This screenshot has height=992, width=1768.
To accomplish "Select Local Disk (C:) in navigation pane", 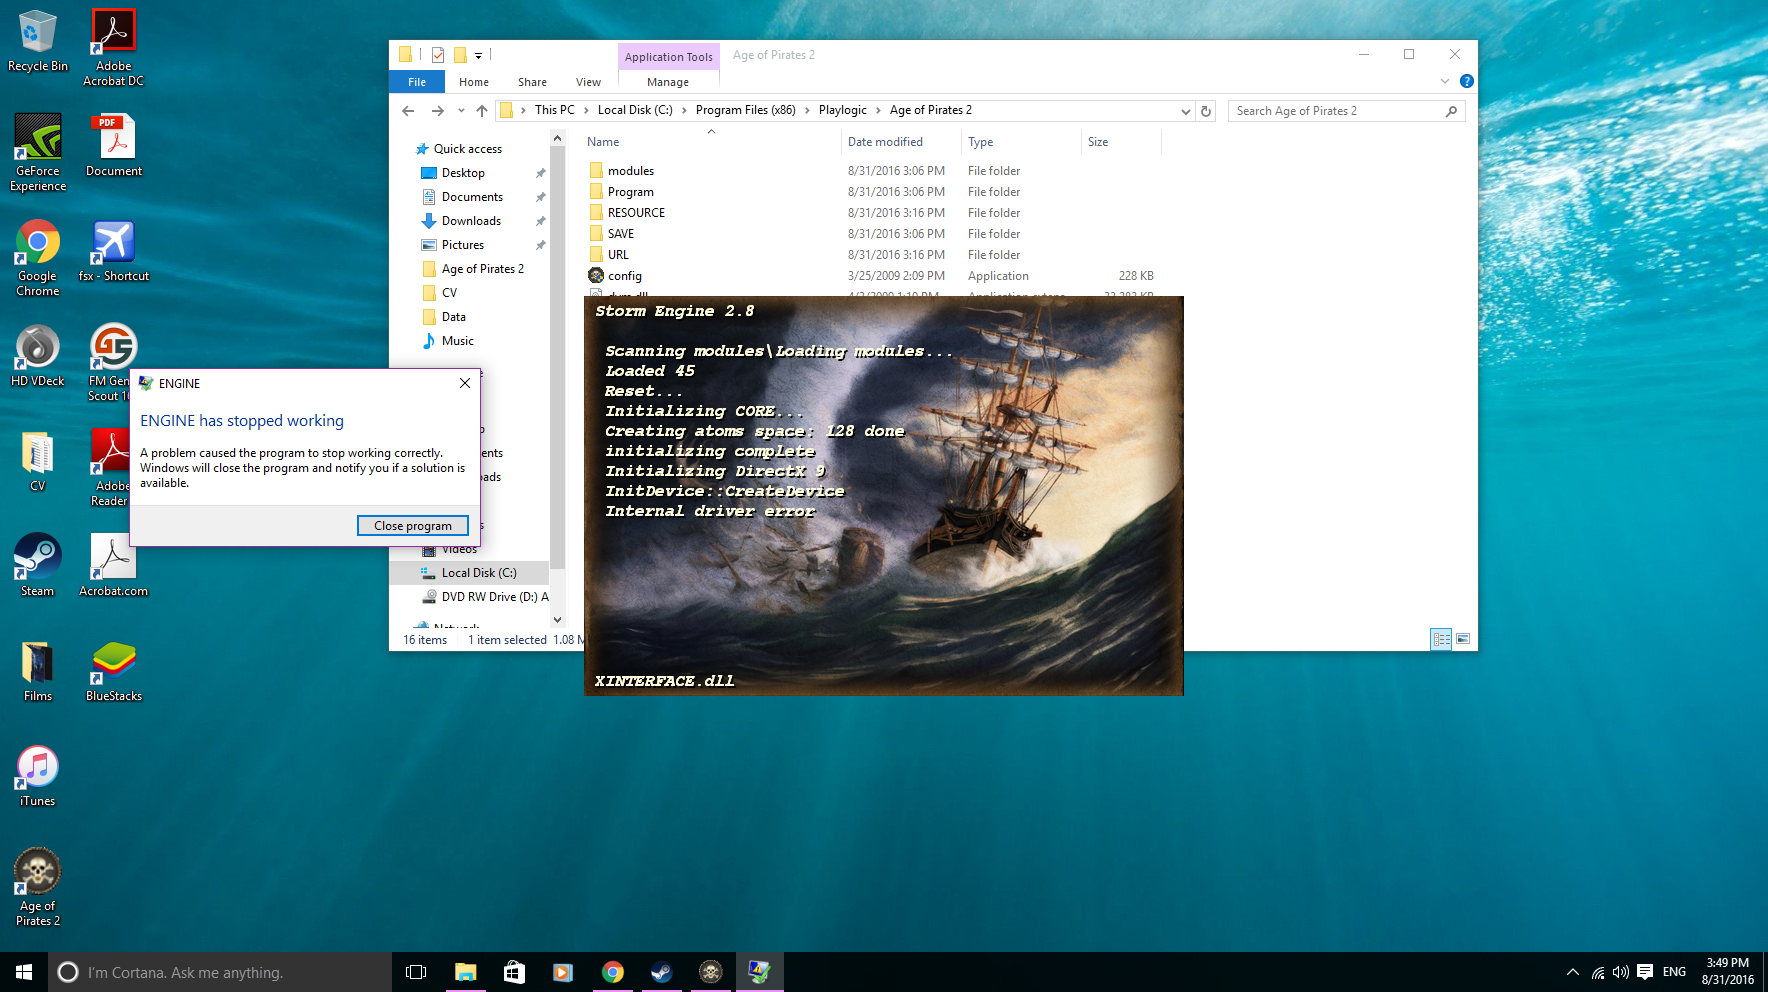I will tap(479, 573).
